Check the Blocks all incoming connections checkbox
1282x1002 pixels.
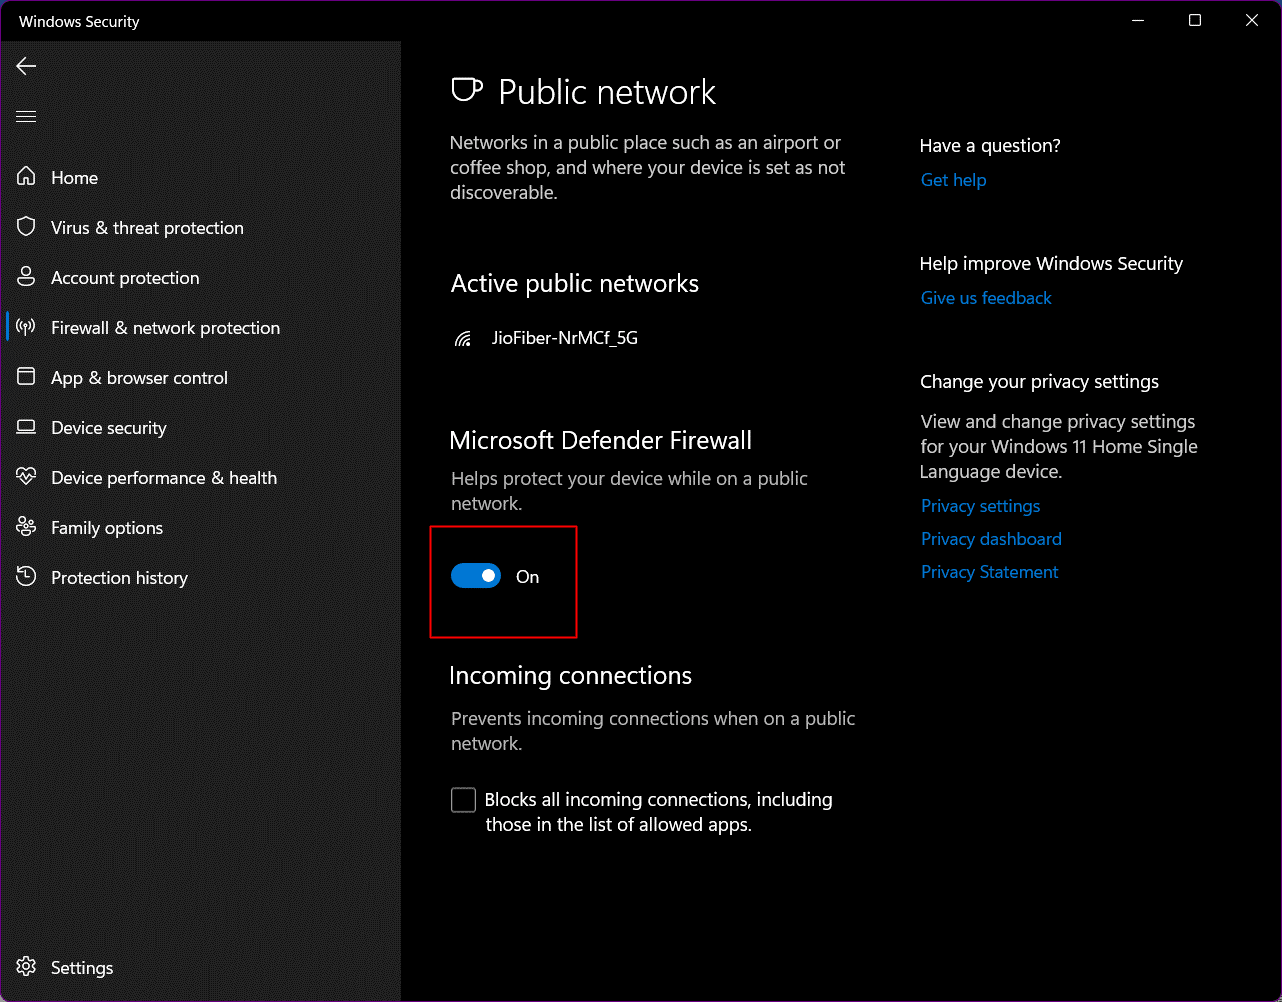click(x=463, y=800)
